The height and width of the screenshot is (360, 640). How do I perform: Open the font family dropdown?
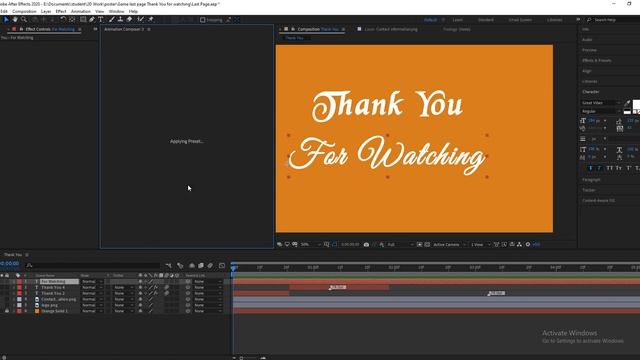point(600,103)
